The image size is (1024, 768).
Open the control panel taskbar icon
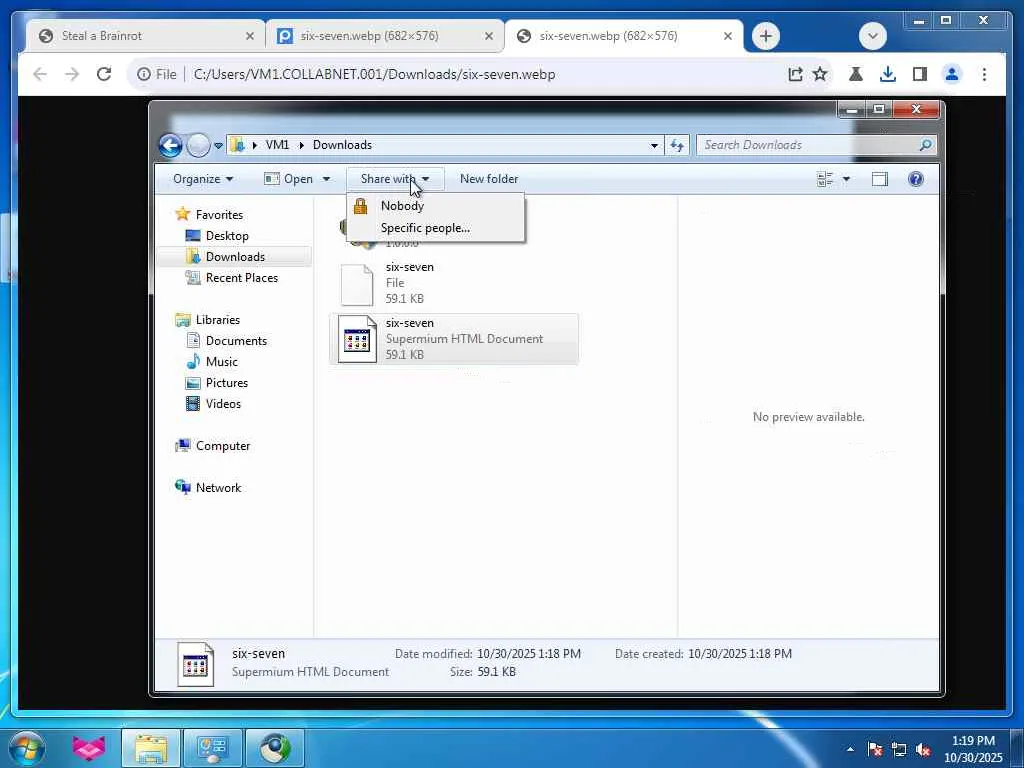coord(213,748)
